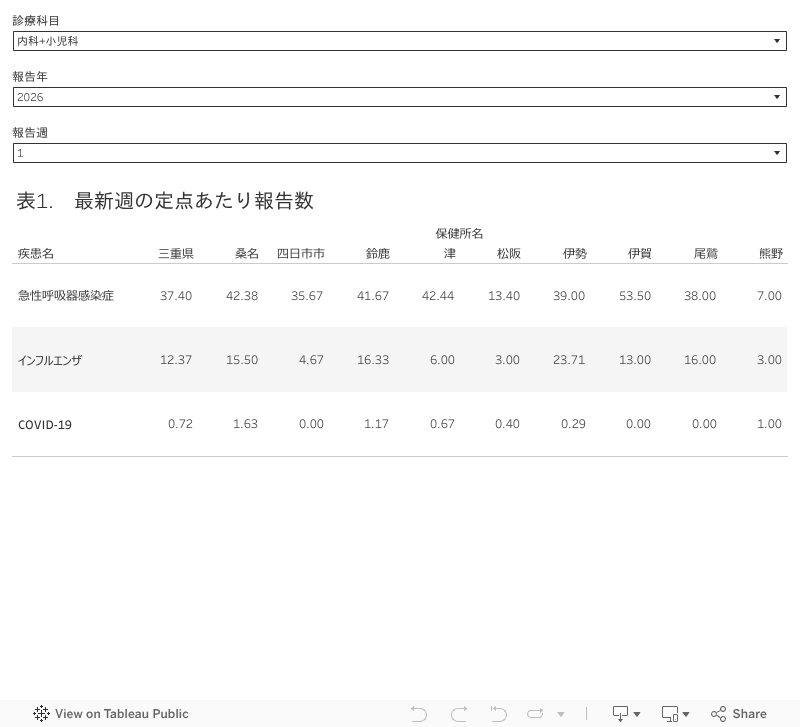Select the COVID-19 row label
800x727 pixels.
[45, 425]
